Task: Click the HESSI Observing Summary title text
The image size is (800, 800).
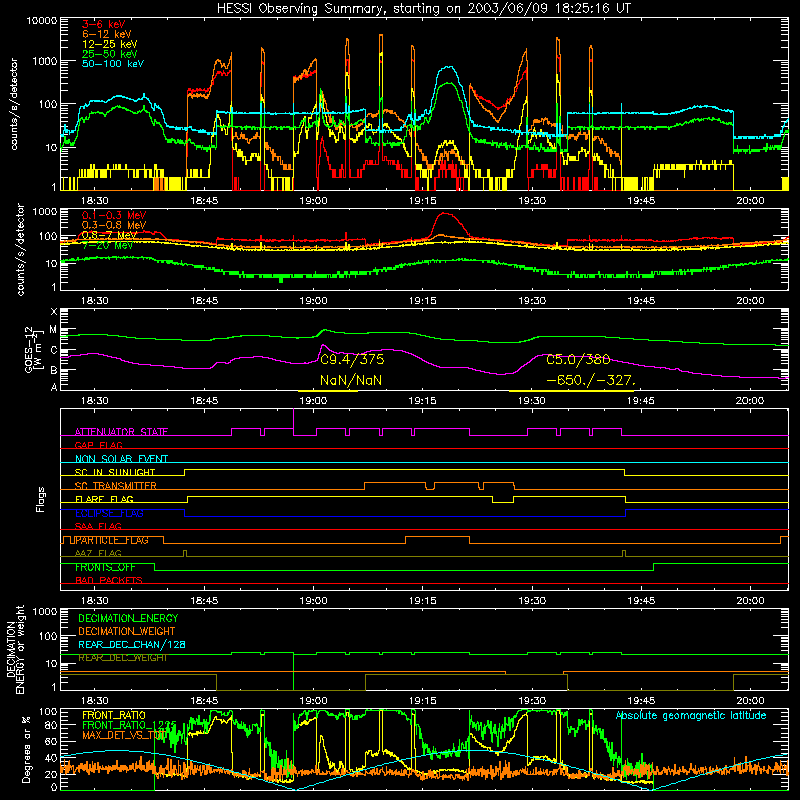Action: [424, 8]
